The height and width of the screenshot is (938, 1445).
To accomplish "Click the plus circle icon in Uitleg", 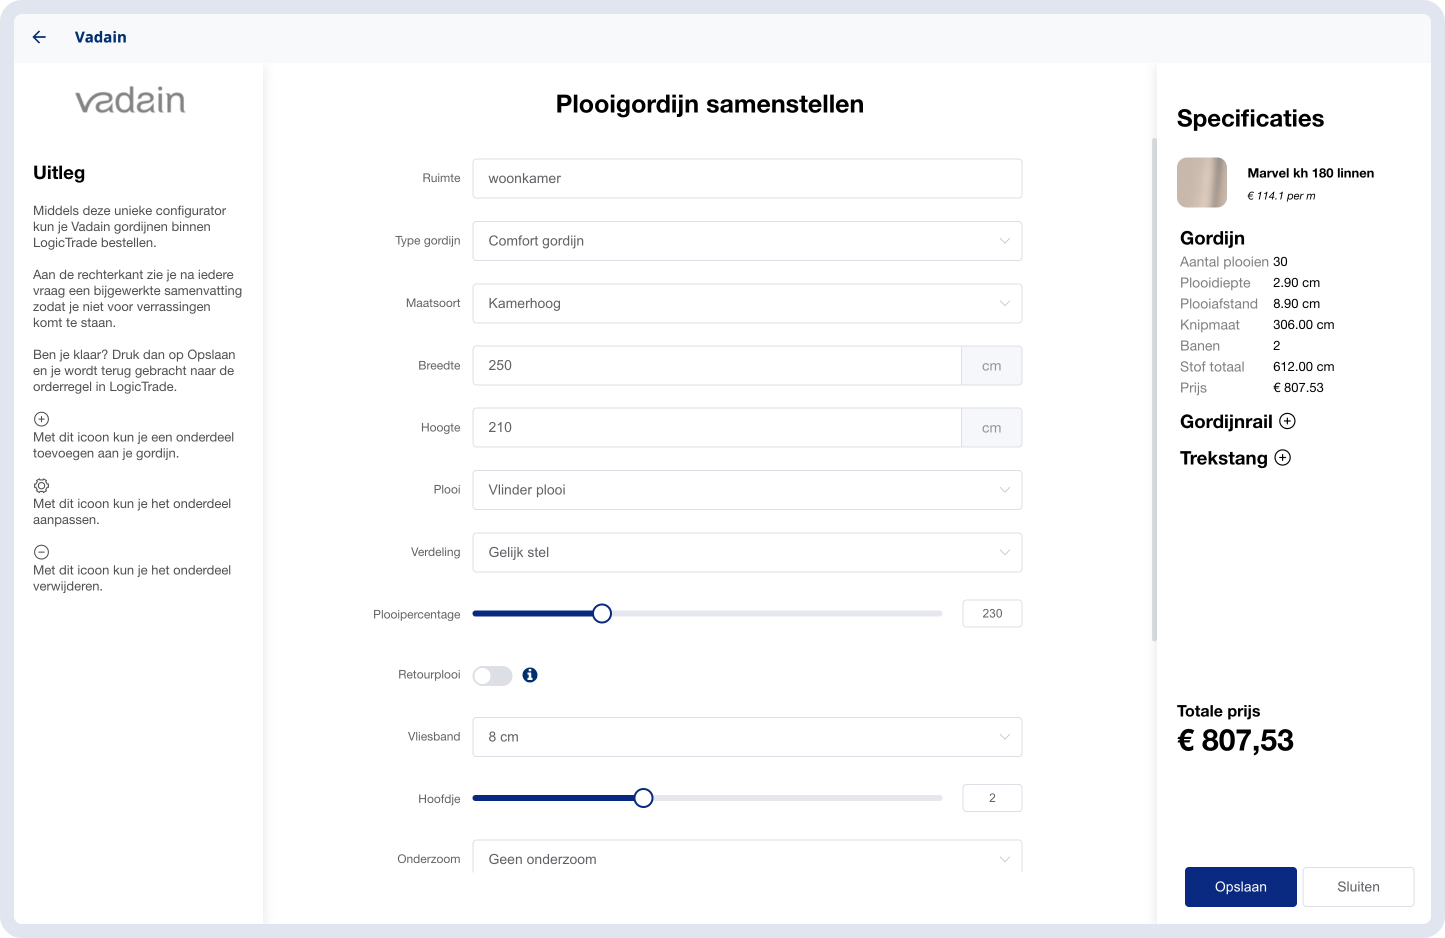I will coord(41,419).
